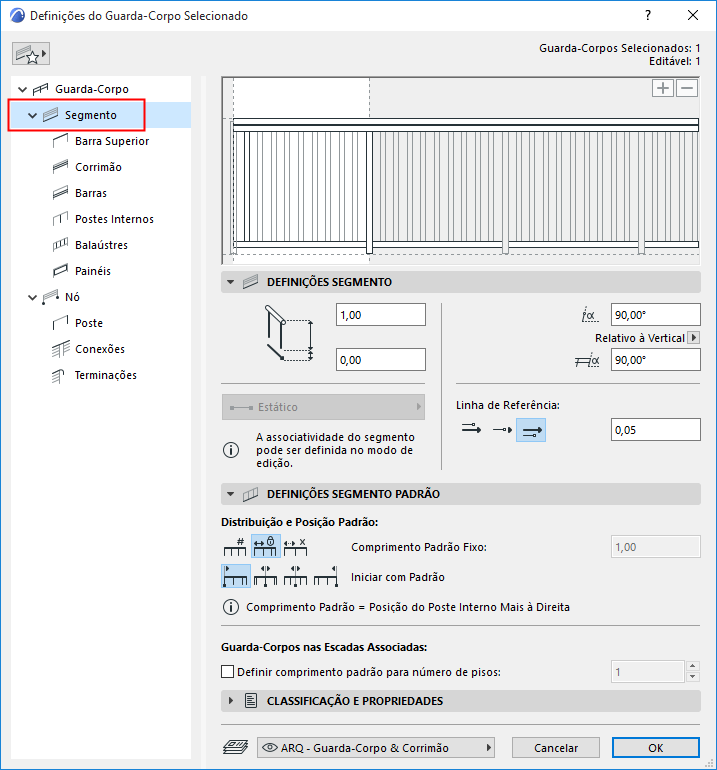The width and height of the screenshot is (717, 770).
Task: Select Poste in the tree
Action: click(x=89, y=323)
